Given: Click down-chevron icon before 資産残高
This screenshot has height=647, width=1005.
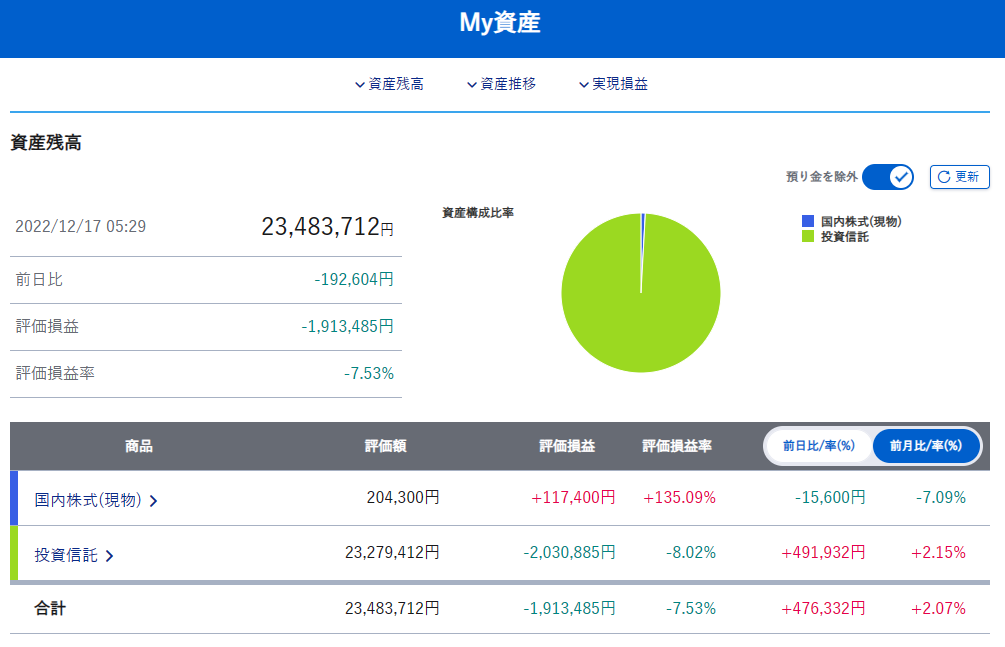Looking at the screenshot, I should pos(360,85).
